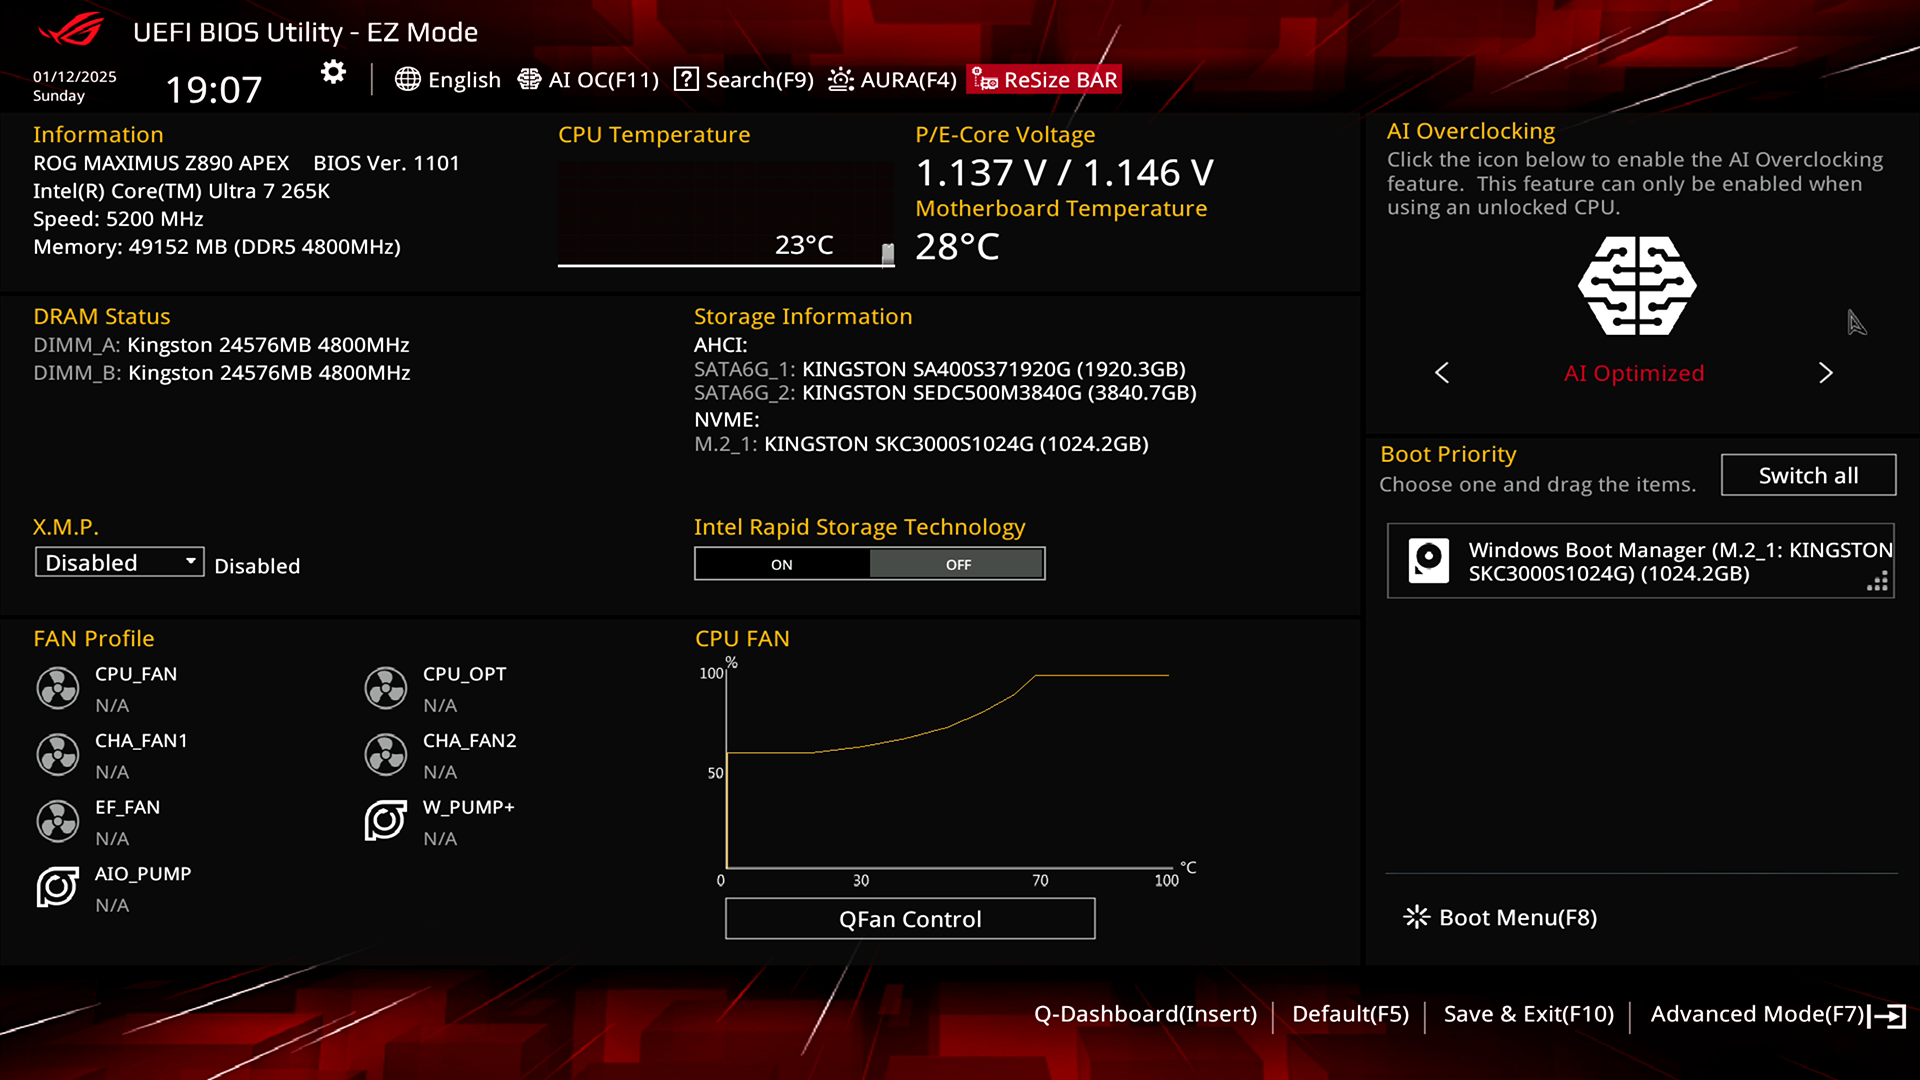Open AURA lighting settings icon

click(x=841, y=79)
